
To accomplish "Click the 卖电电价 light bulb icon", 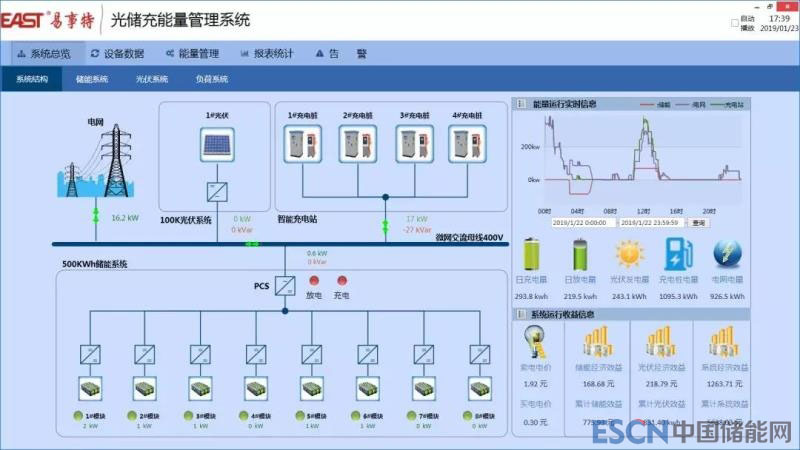I will [x=535, y=343].
